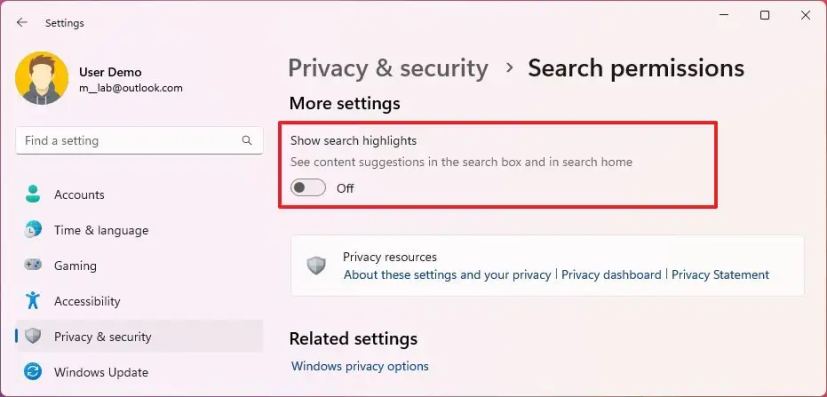Click the Gaming controller icon
This screenshot has width=827, height=397.
(x=33, y=265)
